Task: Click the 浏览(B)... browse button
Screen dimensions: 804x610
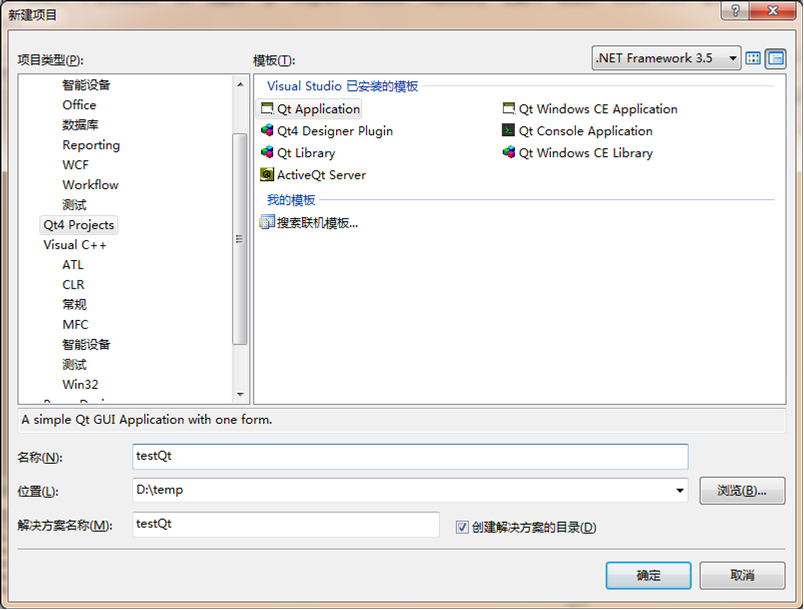Action: pyautogui.click(x=742, y=491)
